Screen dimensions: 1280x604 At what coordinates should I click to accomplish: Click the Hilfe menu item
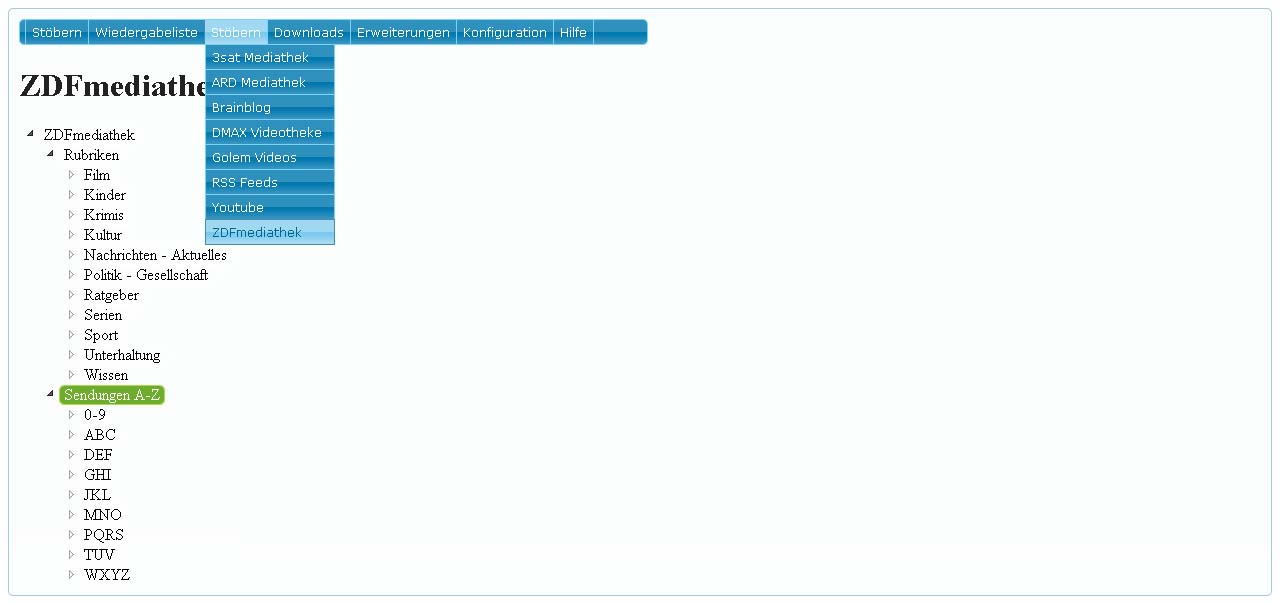coord(573,33)
